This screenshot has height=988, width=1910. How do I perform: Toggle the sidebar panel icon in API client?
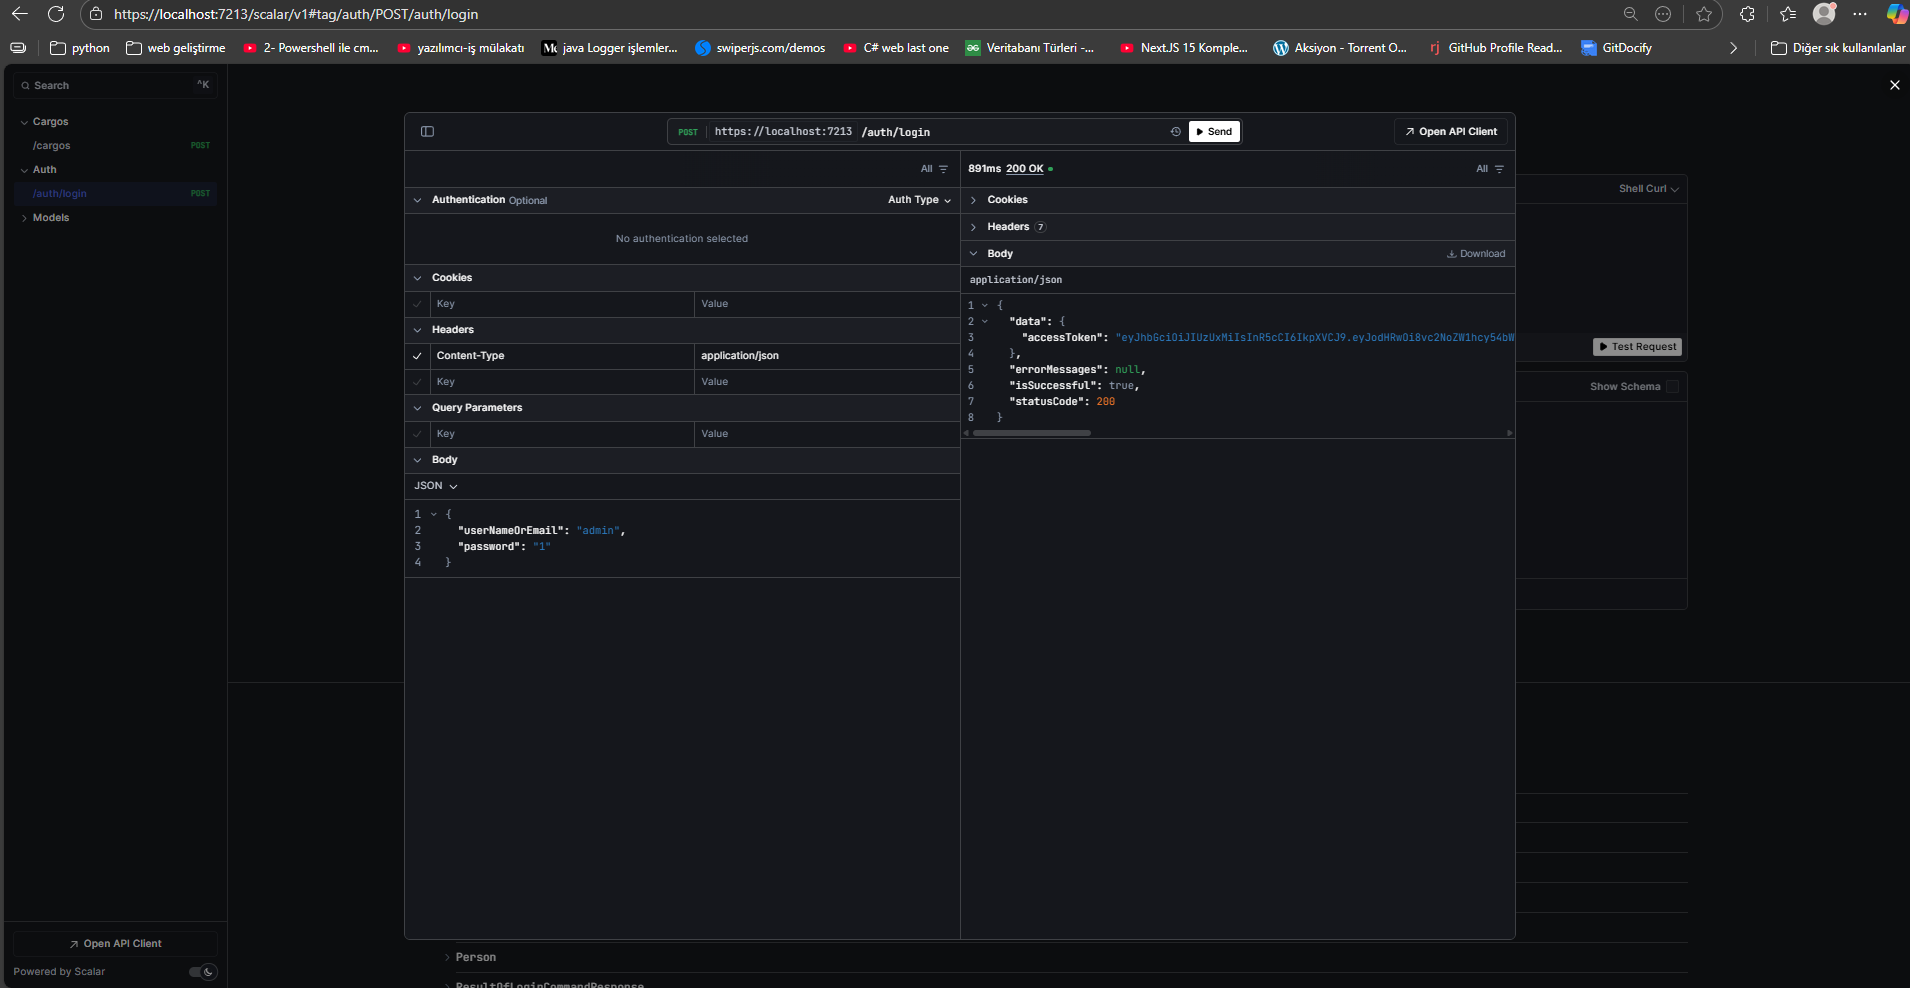coord(427,132)
